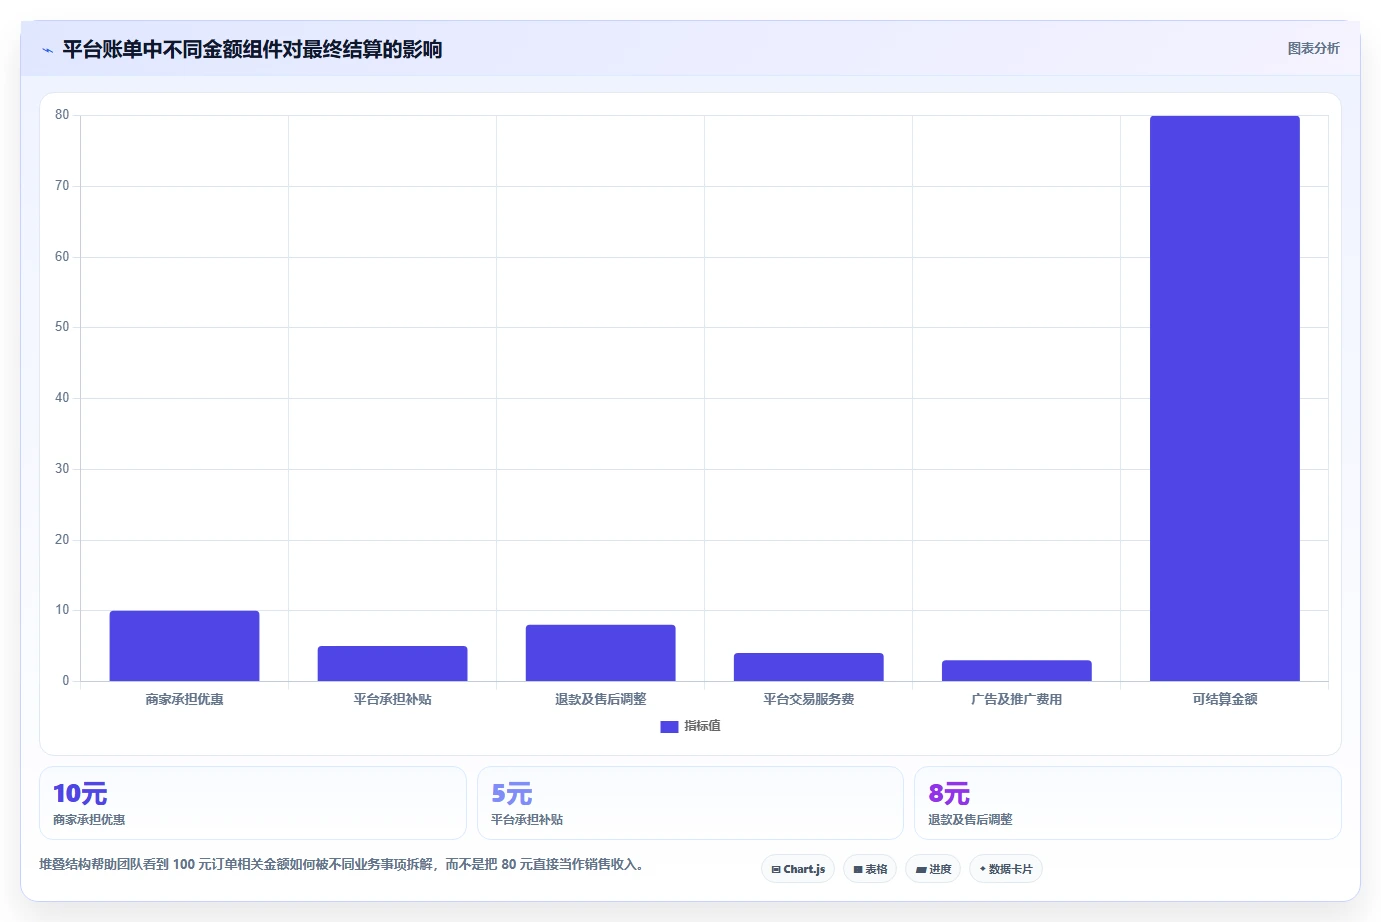This screenshot has width=1381, height=922.
Task: Select the 数据卡片 tag chip
Action: [x=1006, y=869]
